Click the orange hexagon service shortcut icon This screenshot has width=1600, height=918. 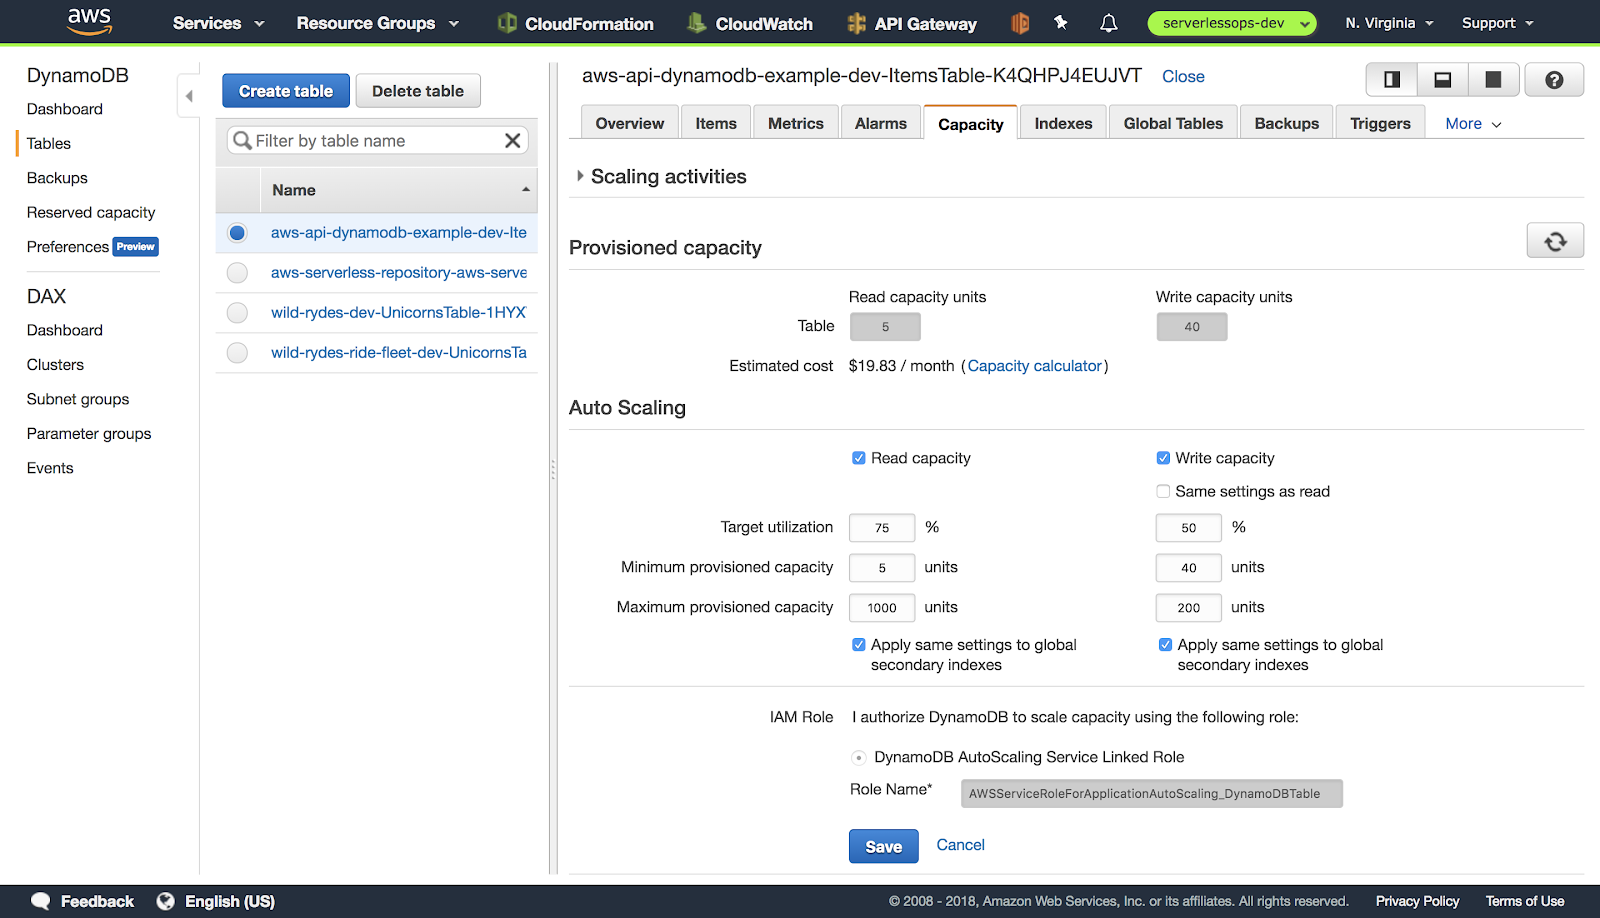(x=1020, y=23)
